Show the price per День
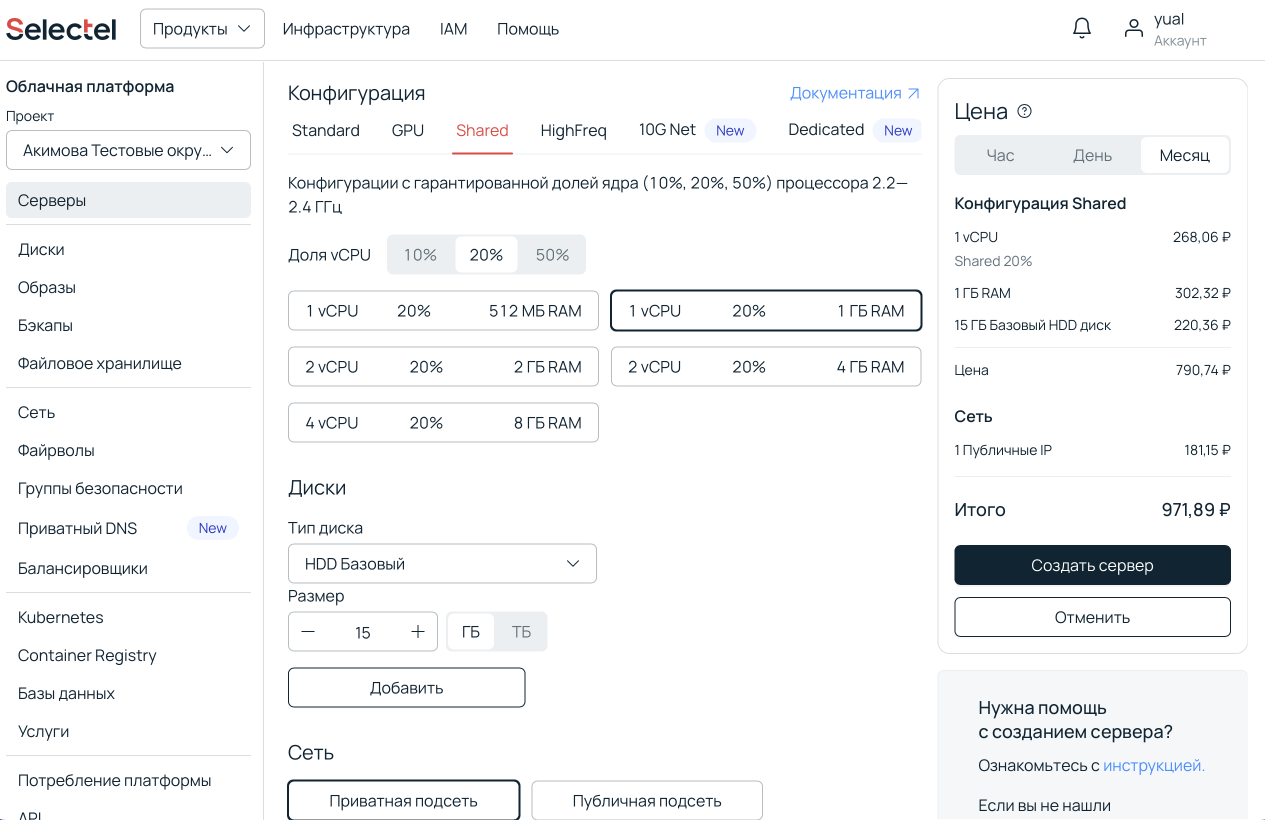The image size is (1265, 820). (1092, 155)
